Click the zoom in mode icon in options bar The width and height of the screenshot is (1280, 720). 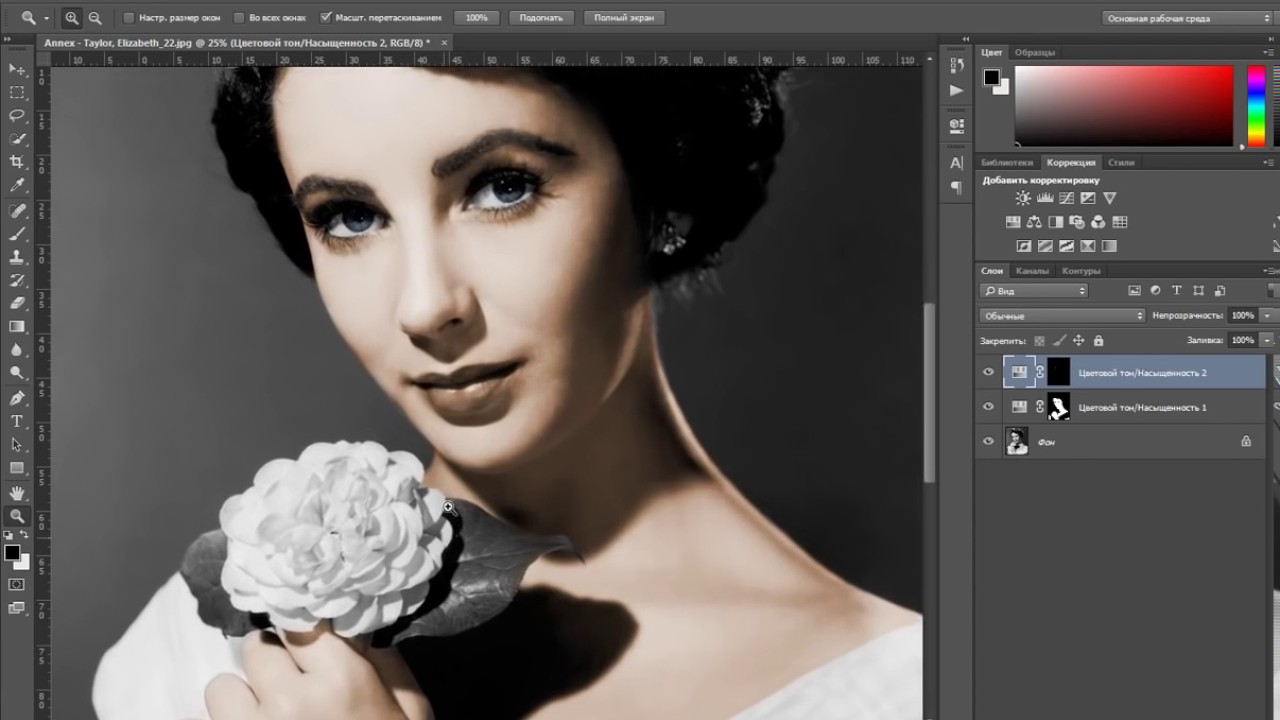(72, 18)
